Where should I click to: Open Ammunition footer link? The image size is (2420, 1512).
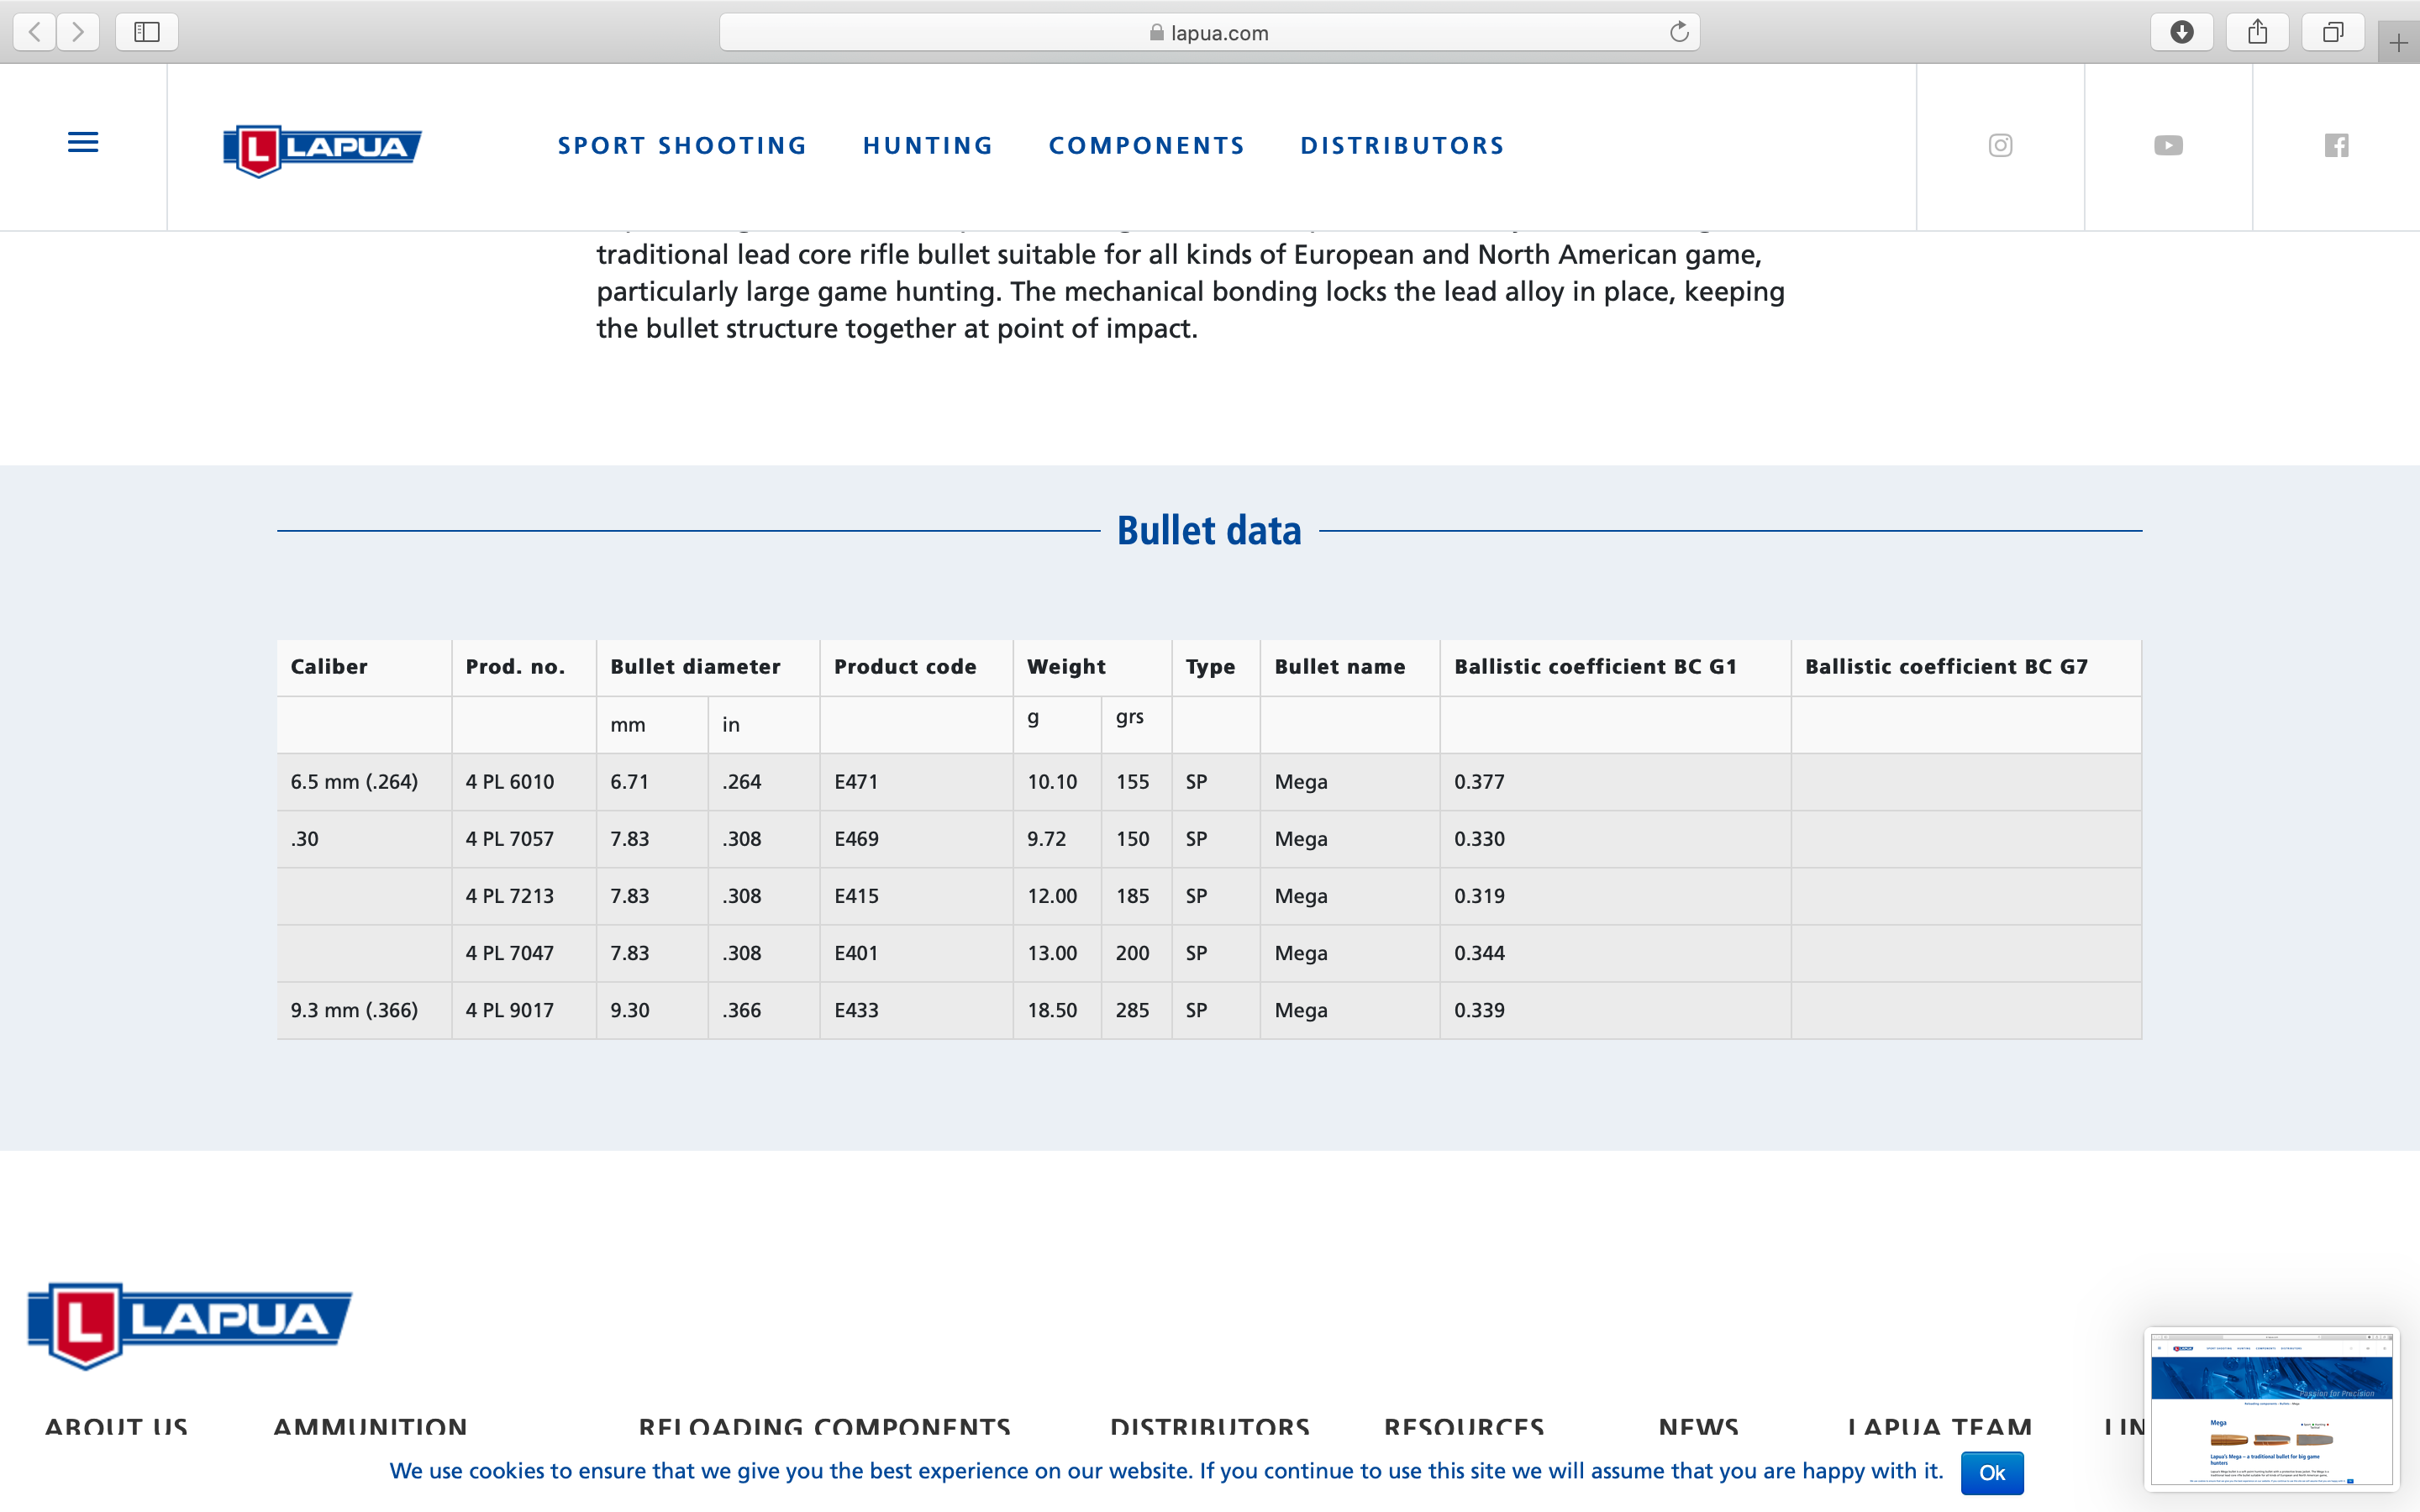coord(370,1426)
